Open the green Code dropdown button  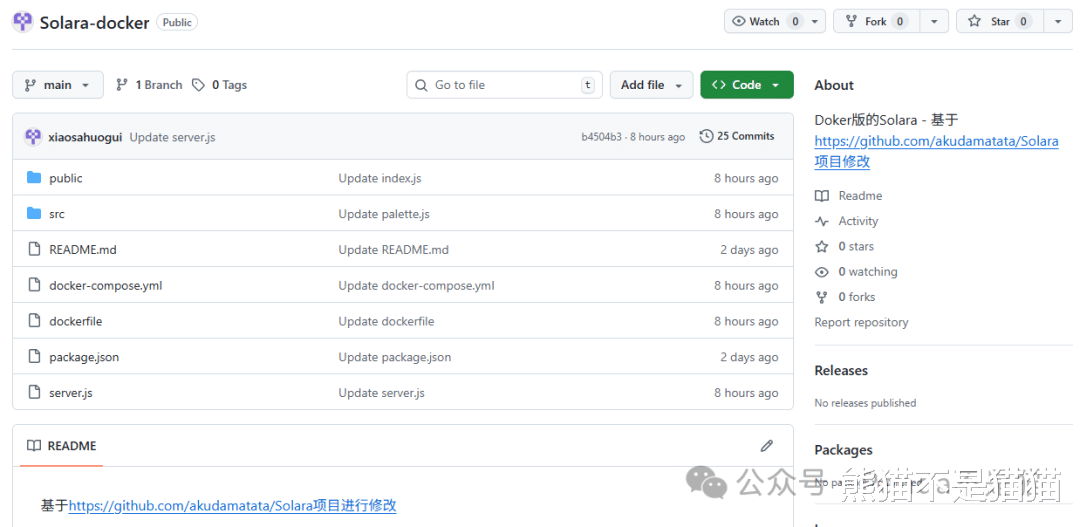pos(747,85)
